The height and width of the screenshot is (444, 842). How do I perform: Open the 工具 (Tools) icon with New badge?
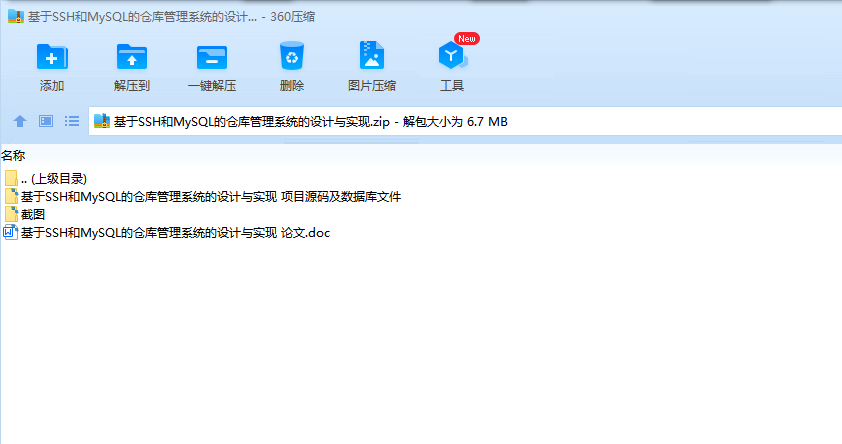453,55
